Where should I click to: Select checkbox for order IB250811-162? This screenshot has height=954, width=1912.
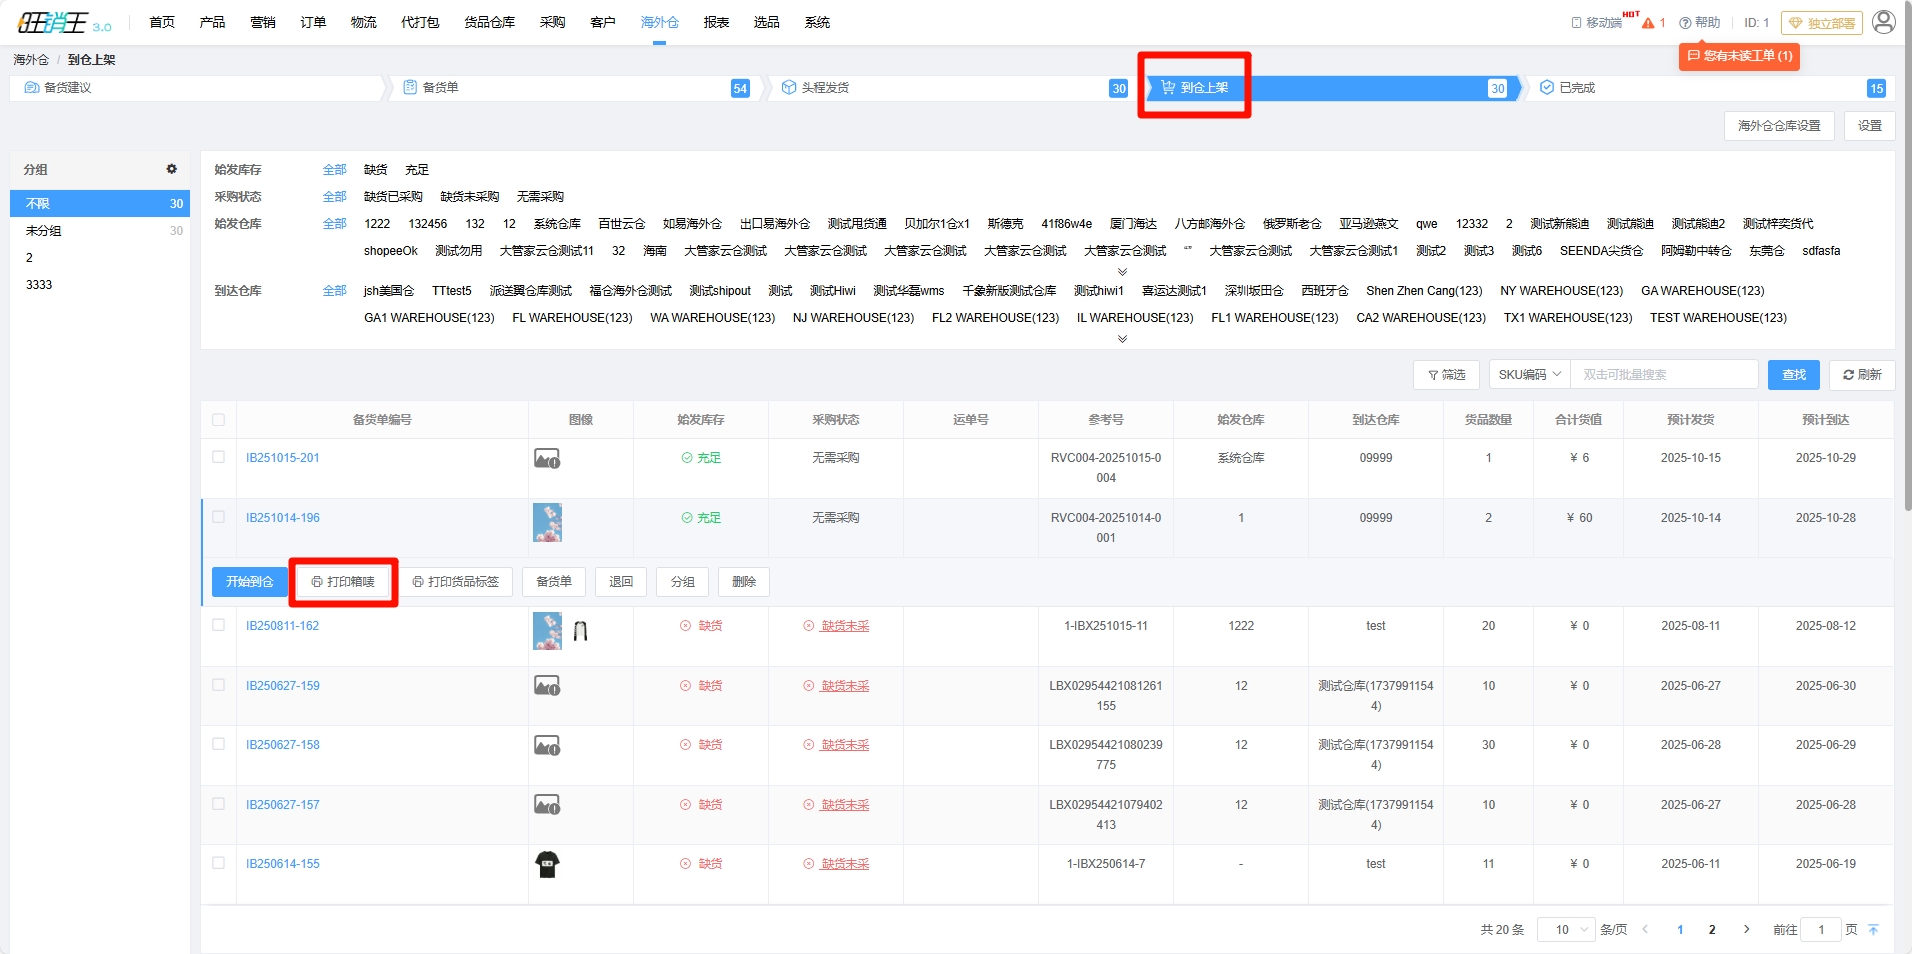(218, 625)
